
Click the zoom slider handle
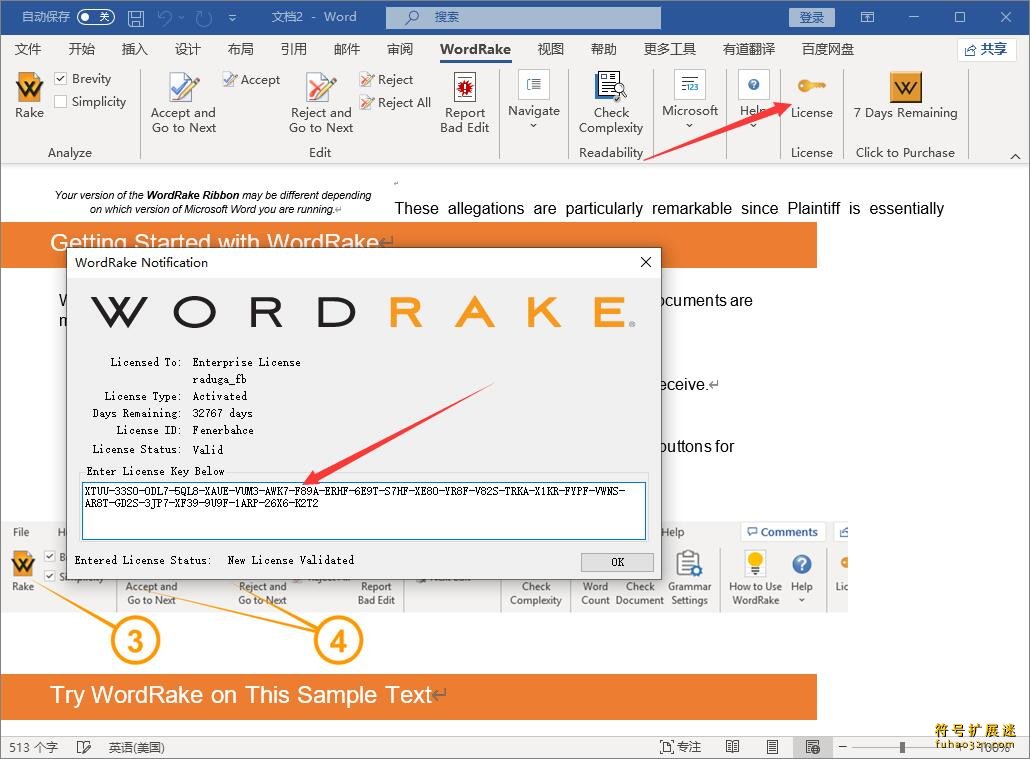[902, 747]
